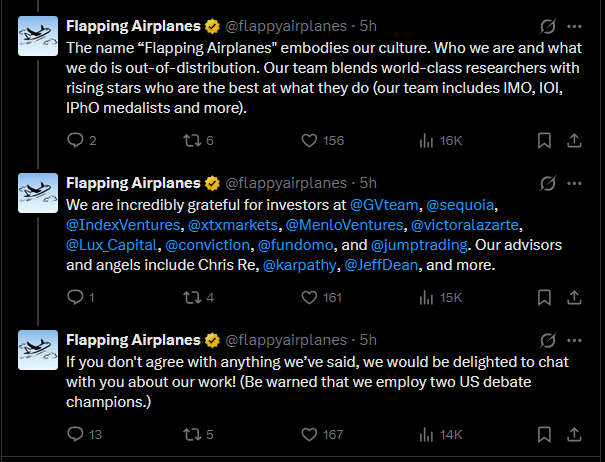Open three-dot menu on debate champions tweet

(574, 339)
